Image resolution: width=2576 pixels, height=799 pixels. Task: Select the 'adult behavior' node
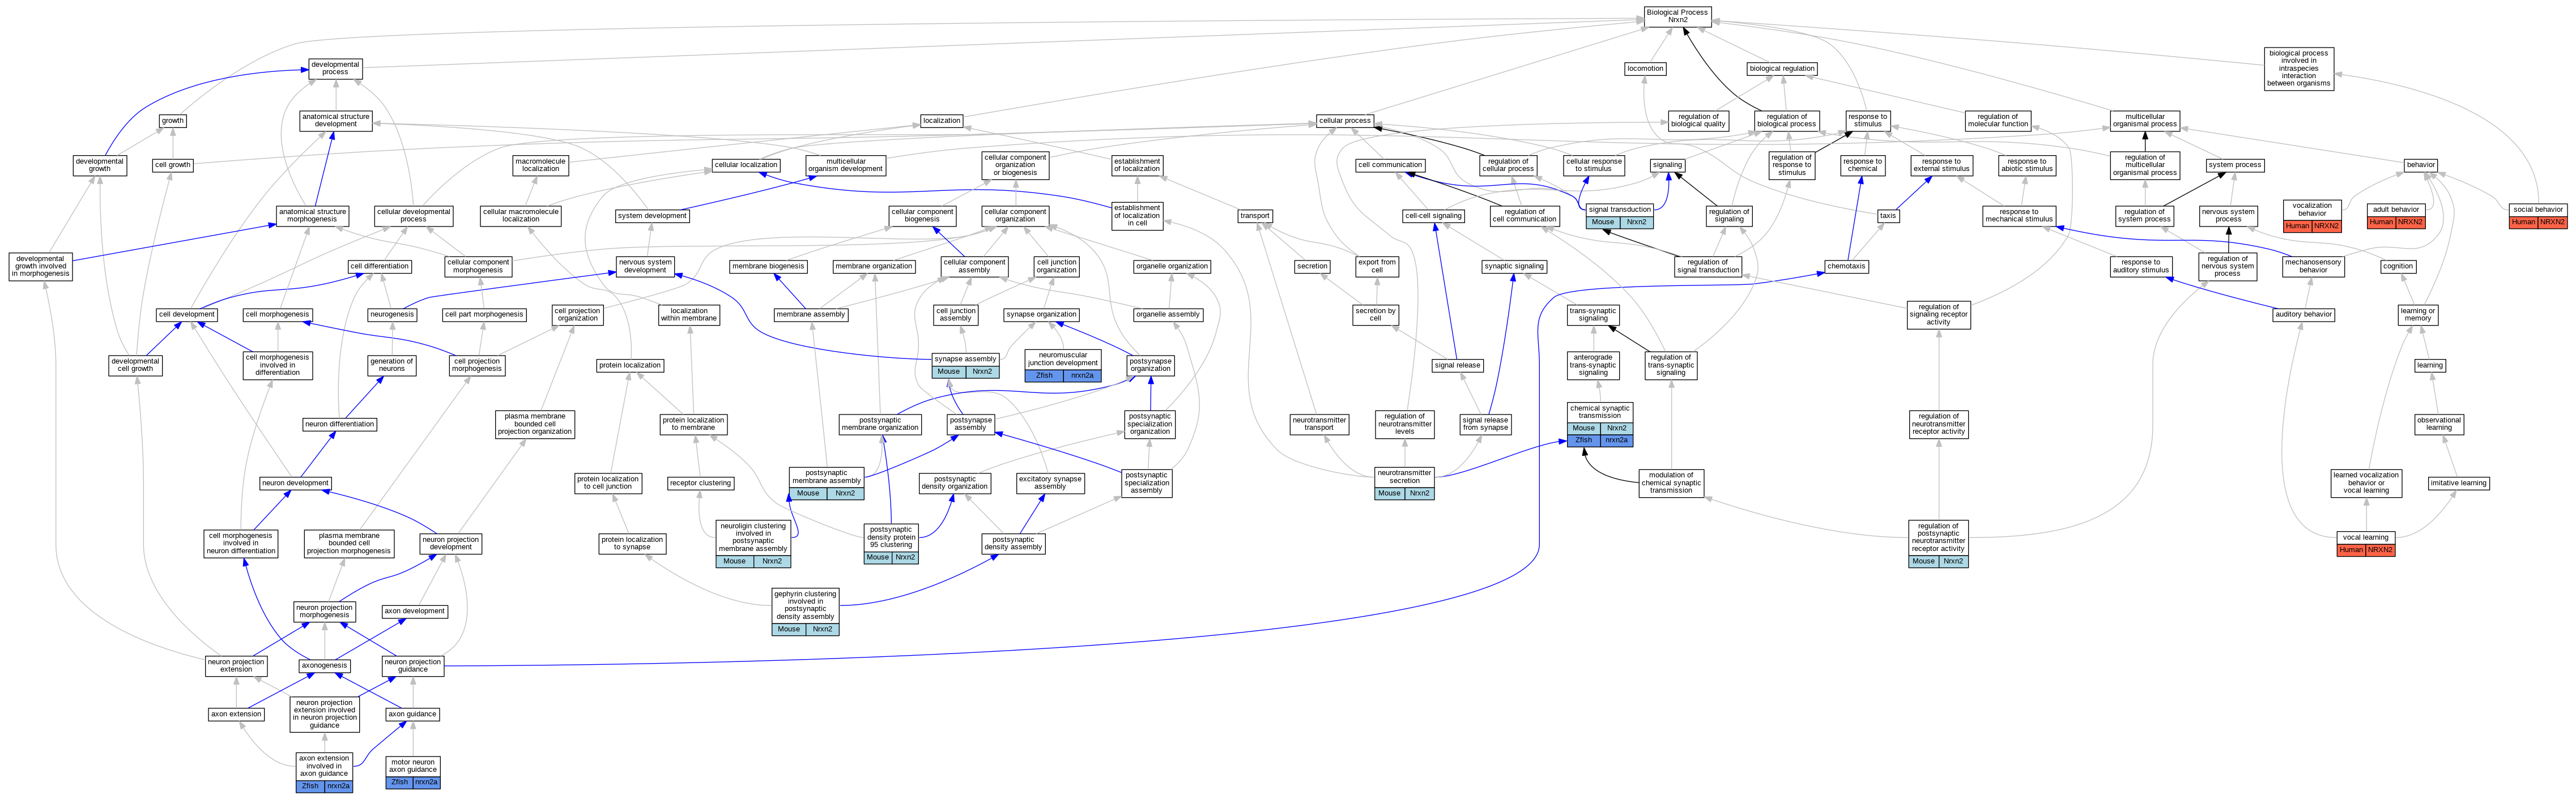click(x=2396, y=216)
